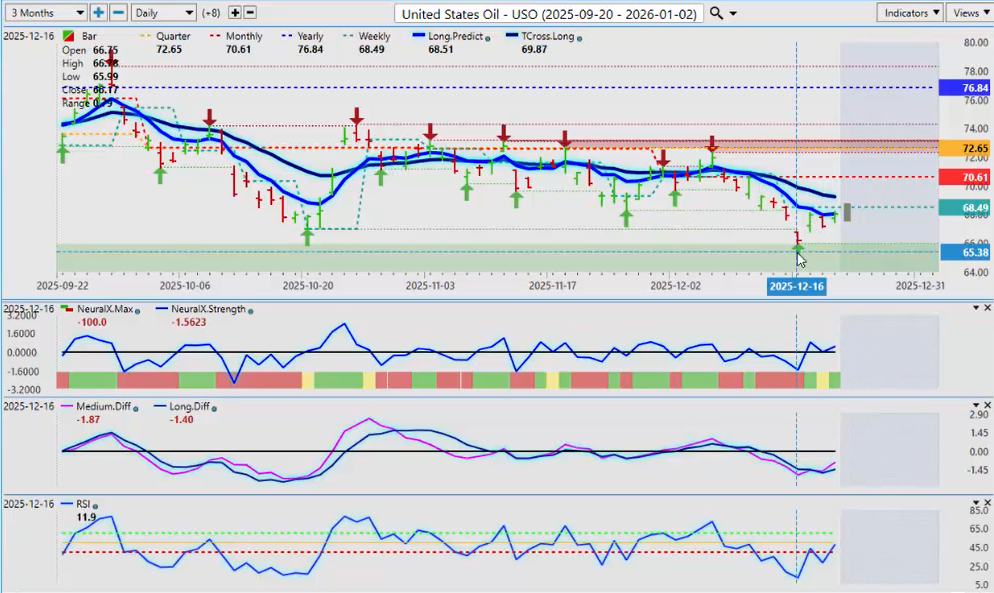Toggle the NeuralX.Strength indicator settings dot

(250, 309)
